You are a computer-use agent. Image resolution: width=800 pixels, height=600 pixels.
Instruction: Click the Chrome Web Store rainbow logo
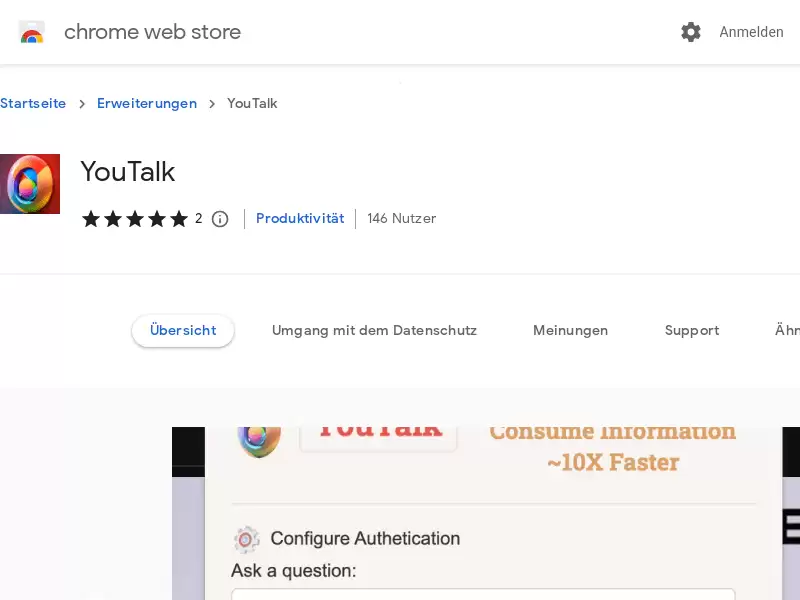tap(32, 32)
